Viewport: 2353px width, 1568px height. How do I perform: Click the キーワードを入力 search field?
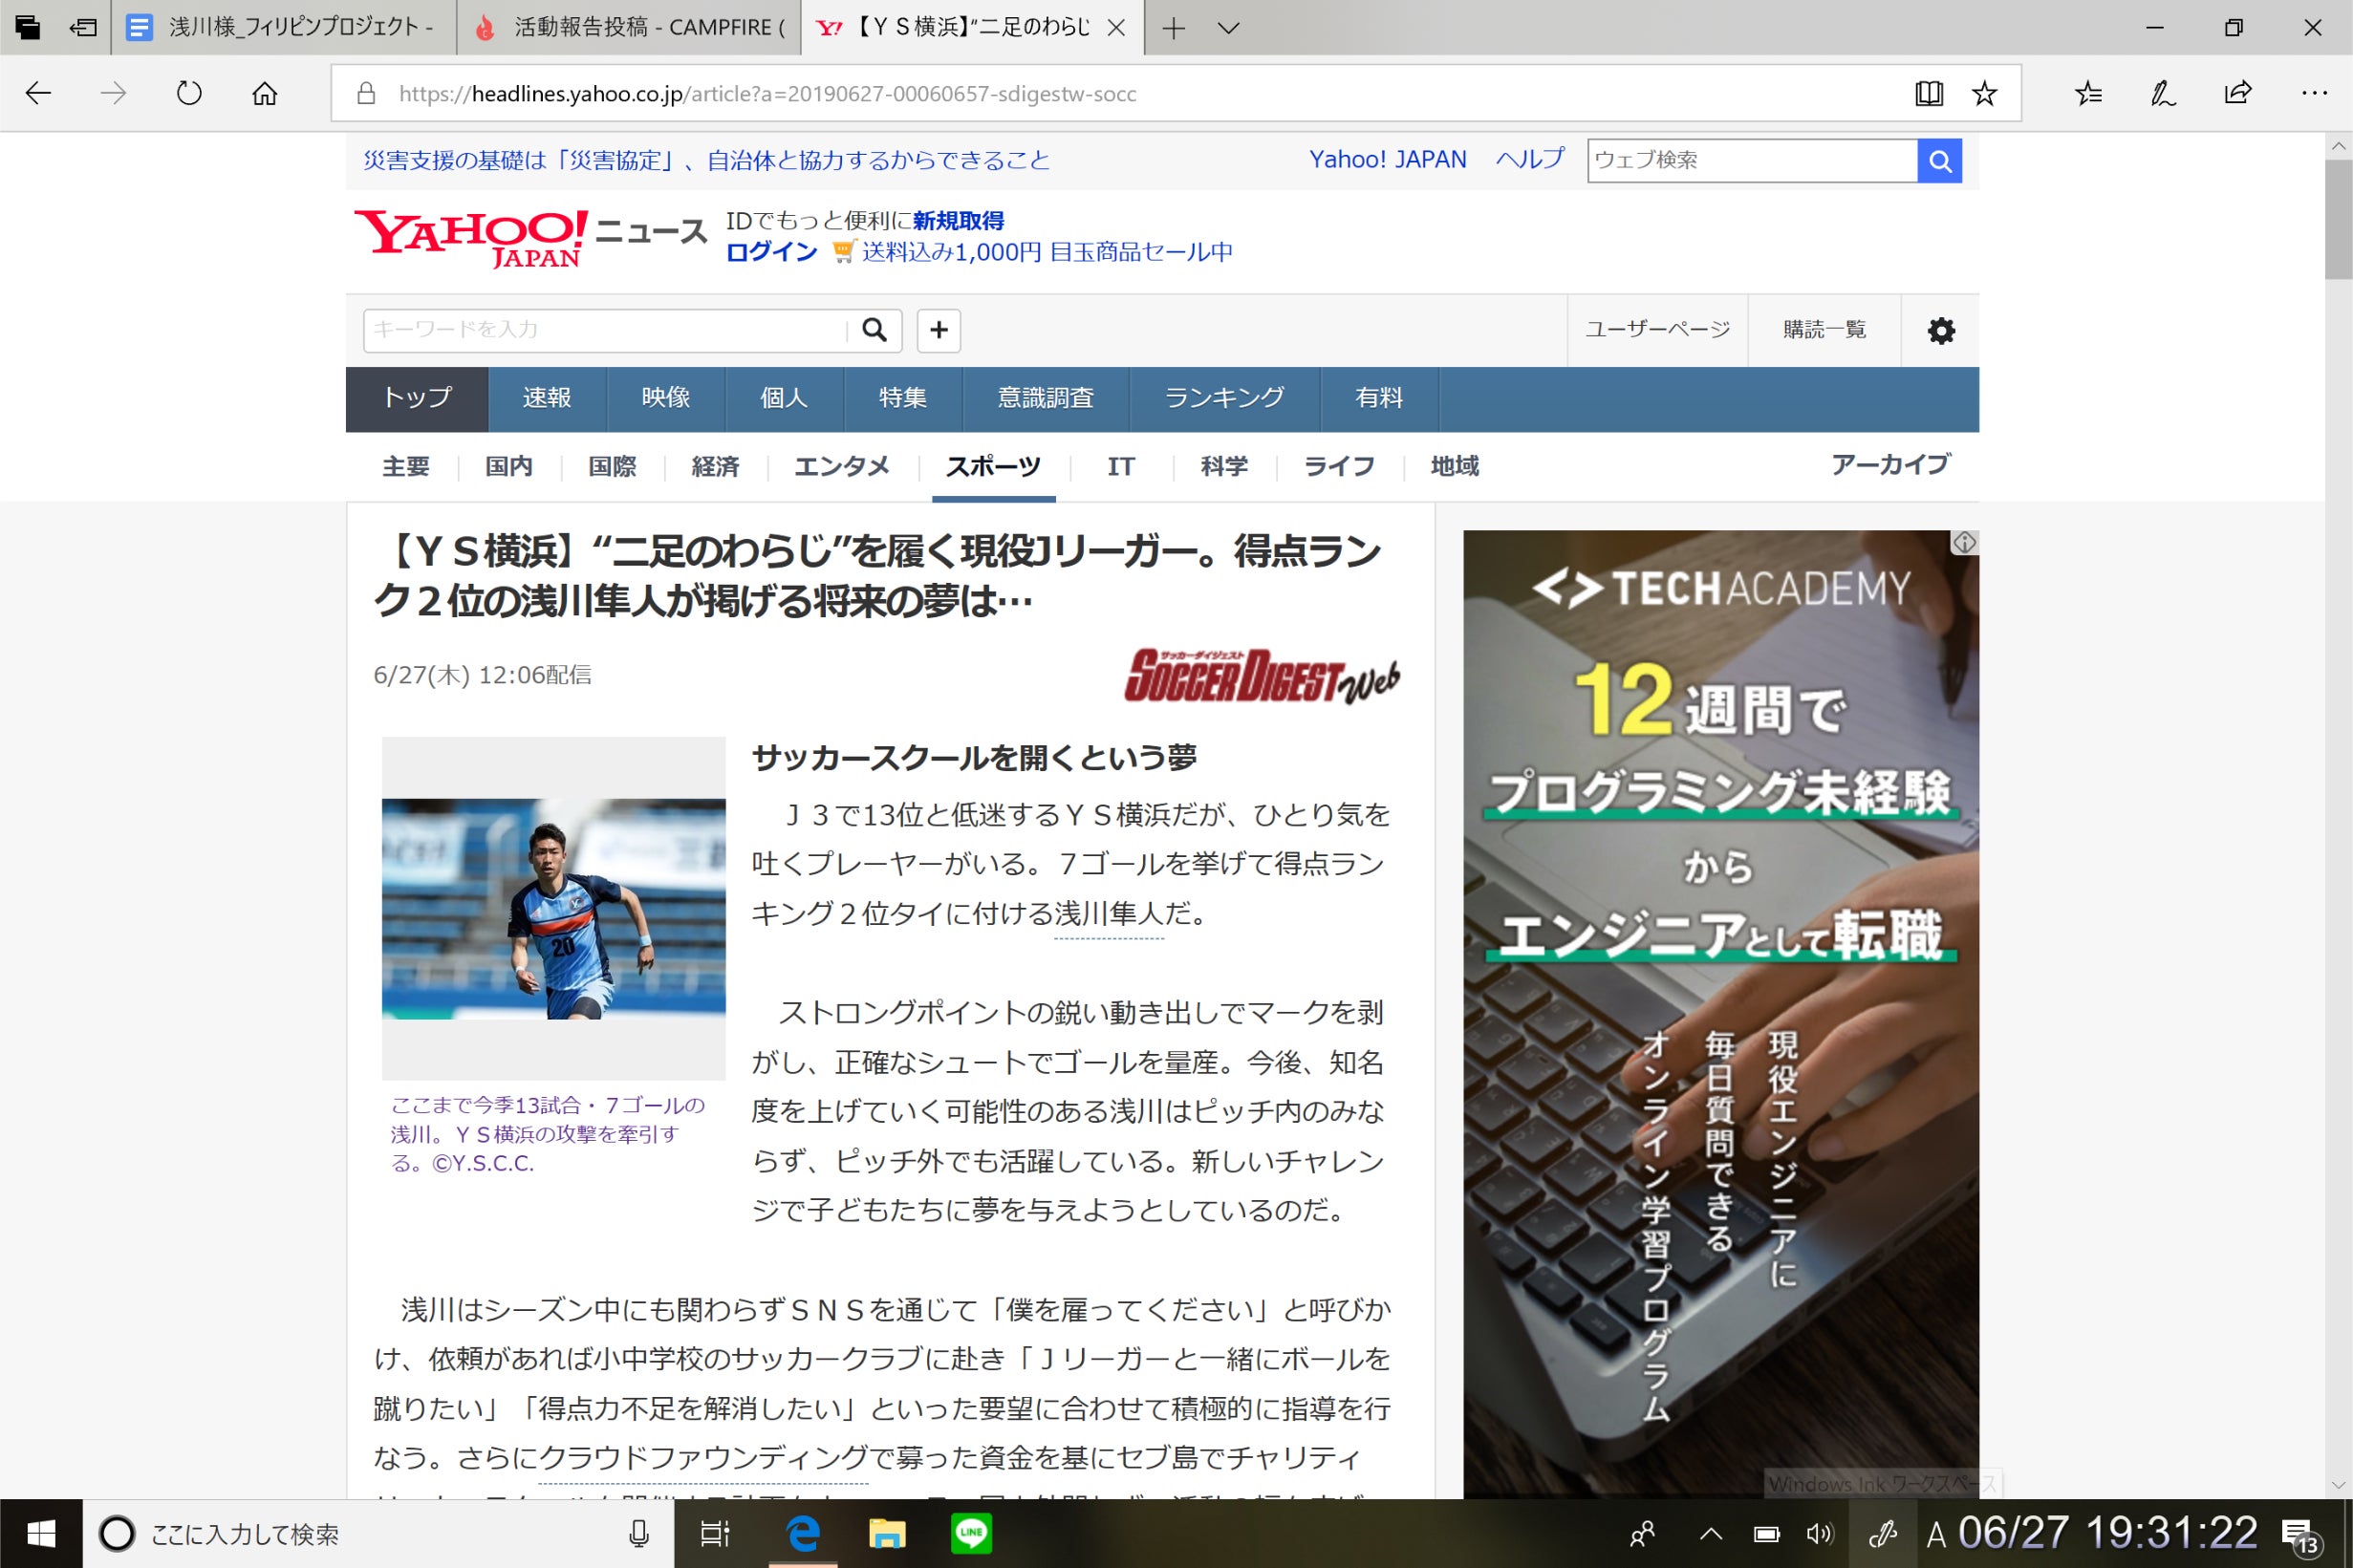605,330
